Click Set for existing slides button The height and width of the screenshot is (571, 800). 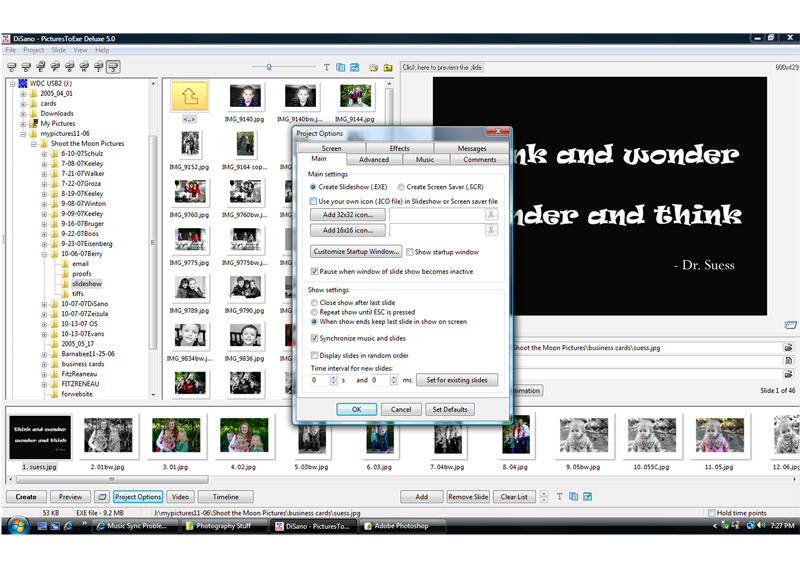click(x=456, y=380)
